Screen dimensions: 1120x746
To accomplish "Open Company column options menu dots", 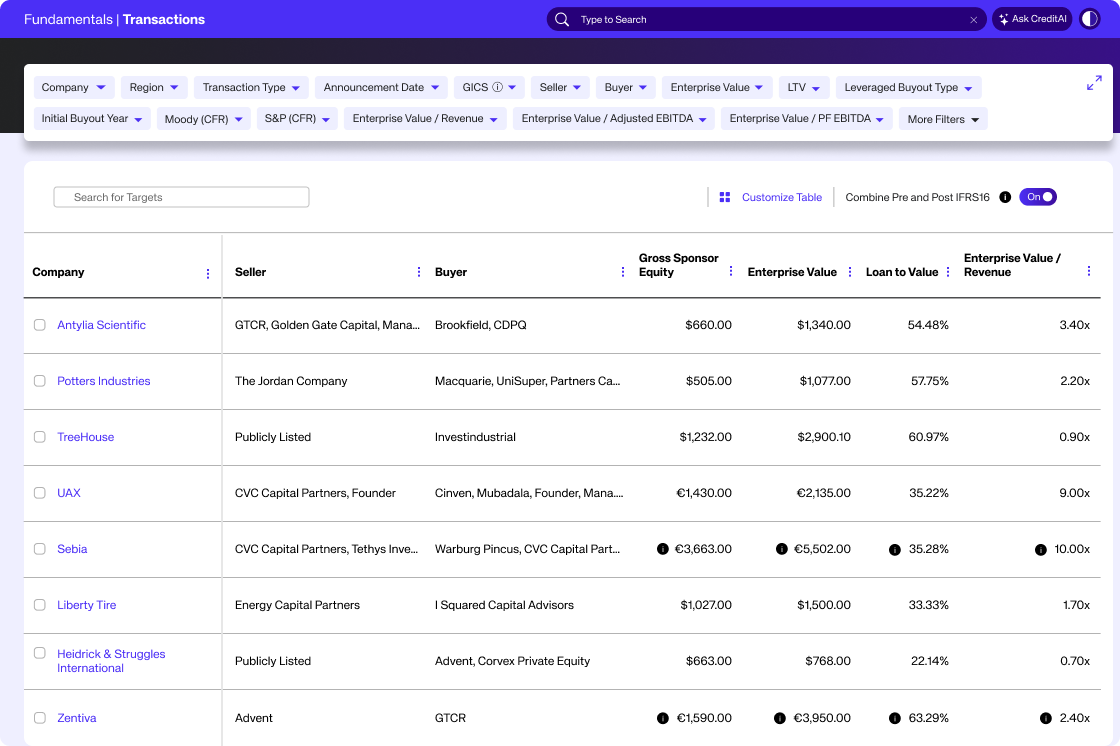I will pos(208,274).
